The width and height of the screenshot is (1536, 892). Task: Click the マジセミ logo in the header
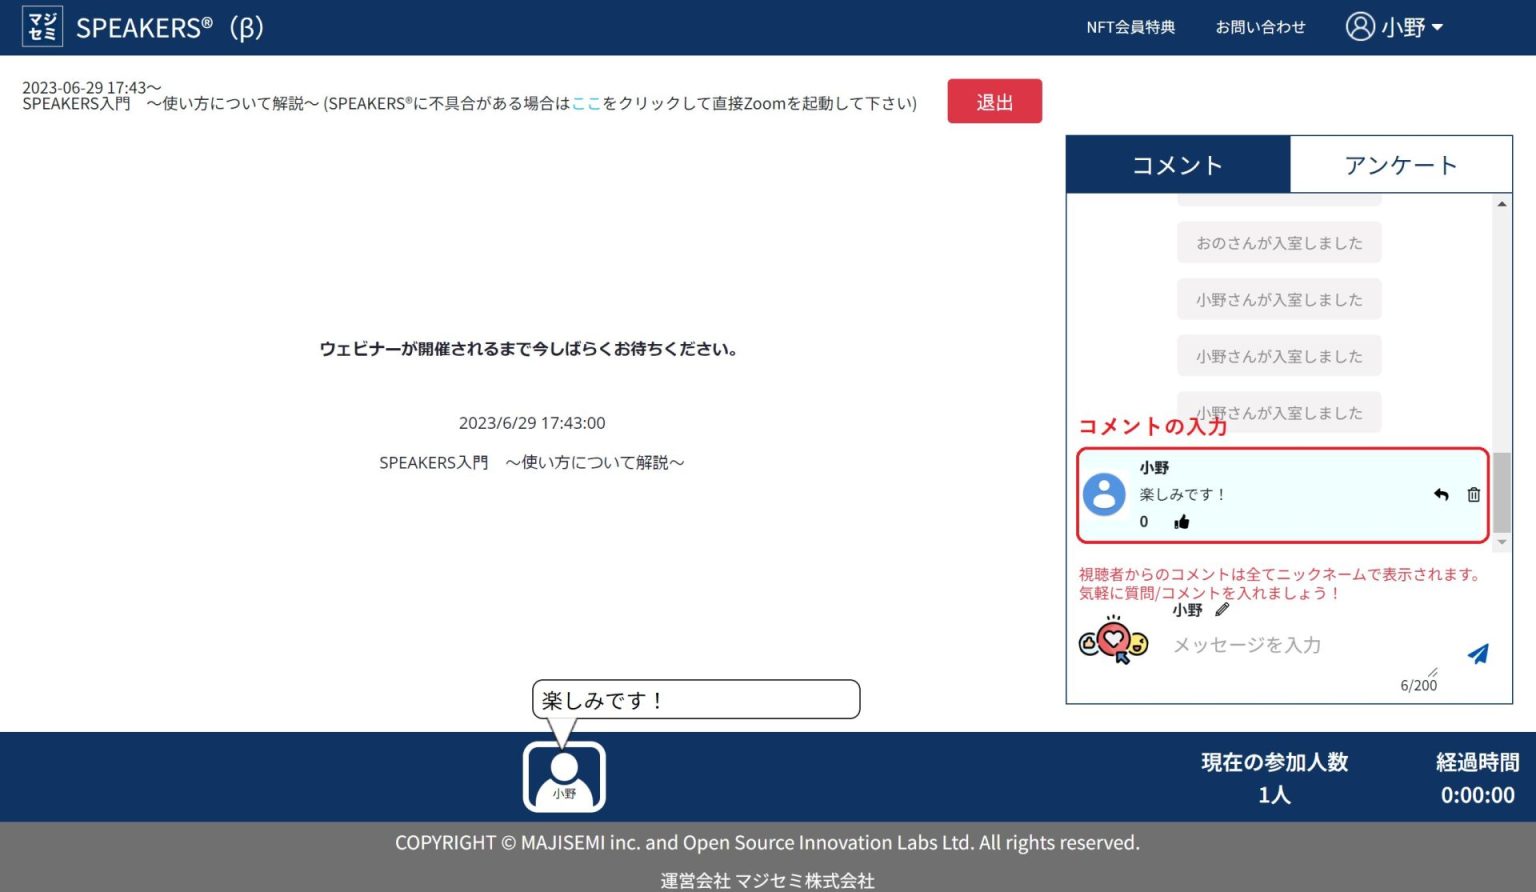click(42, 27)
